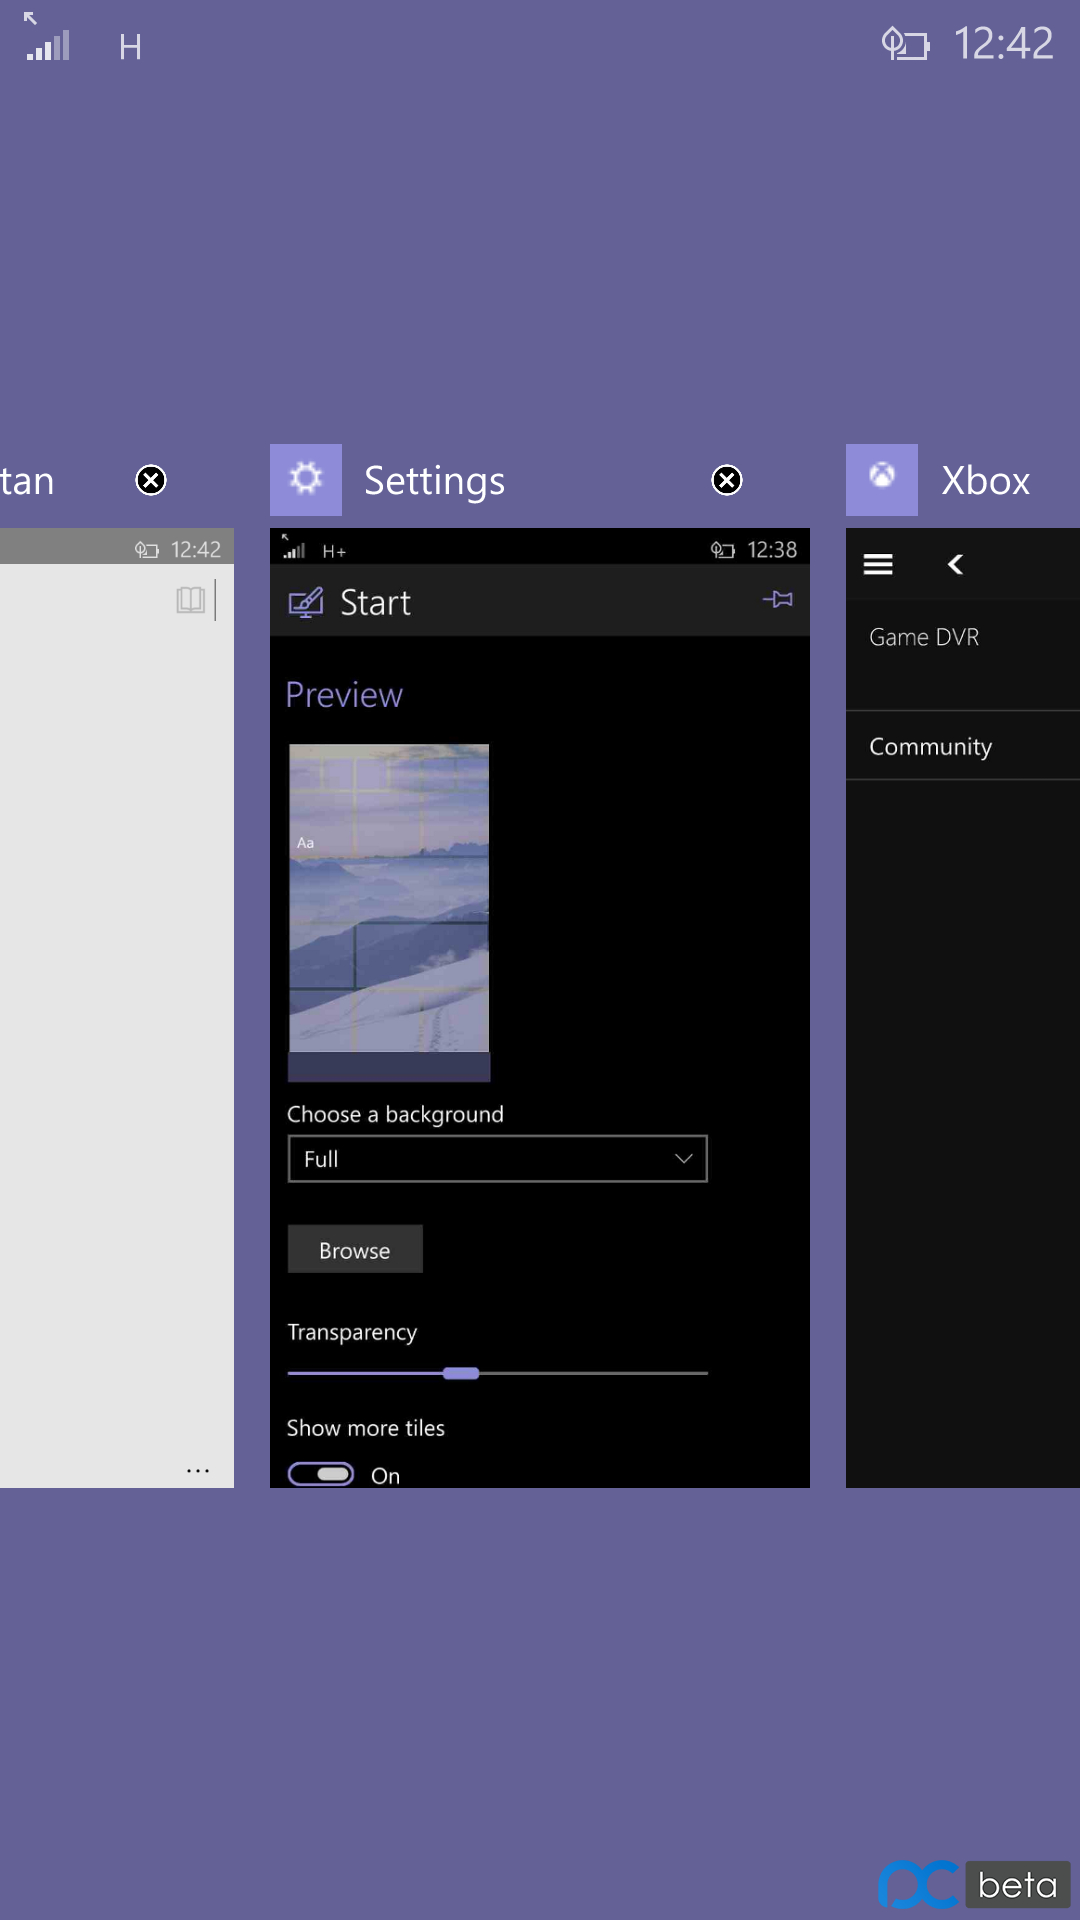Tap the battery status icon

(x=906, y=44)
